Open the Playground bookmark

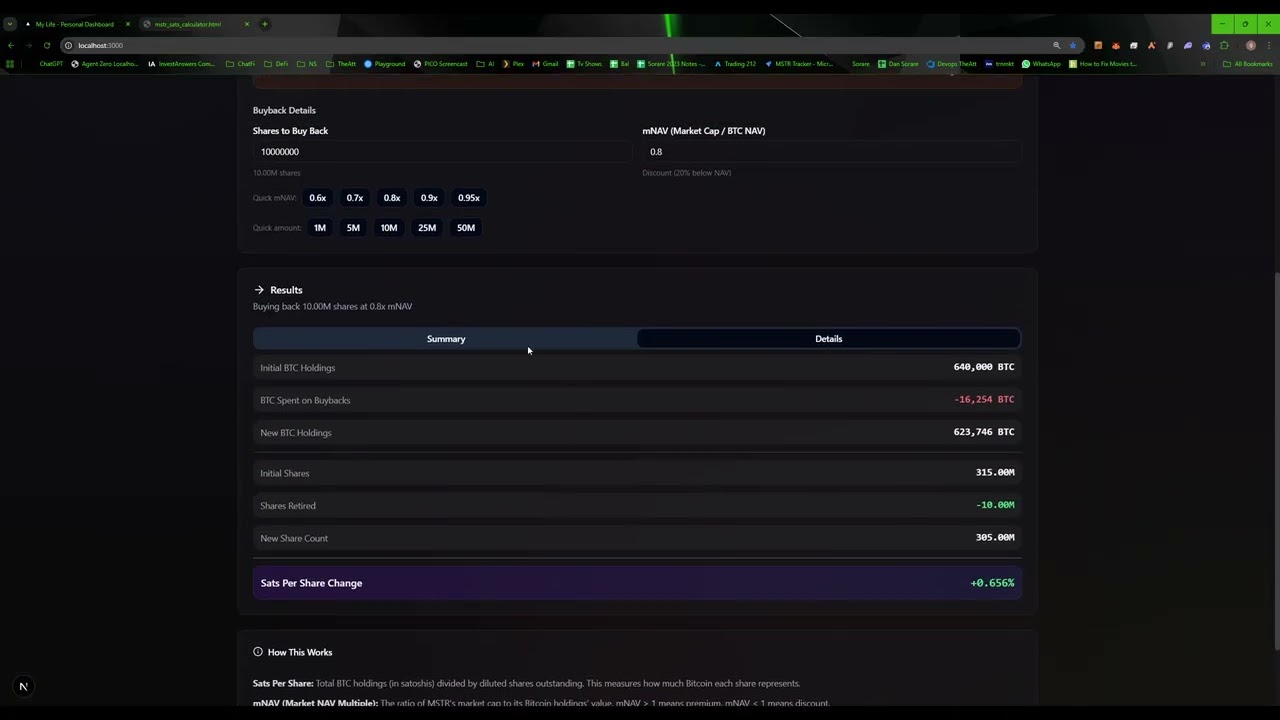pos(385,64)
